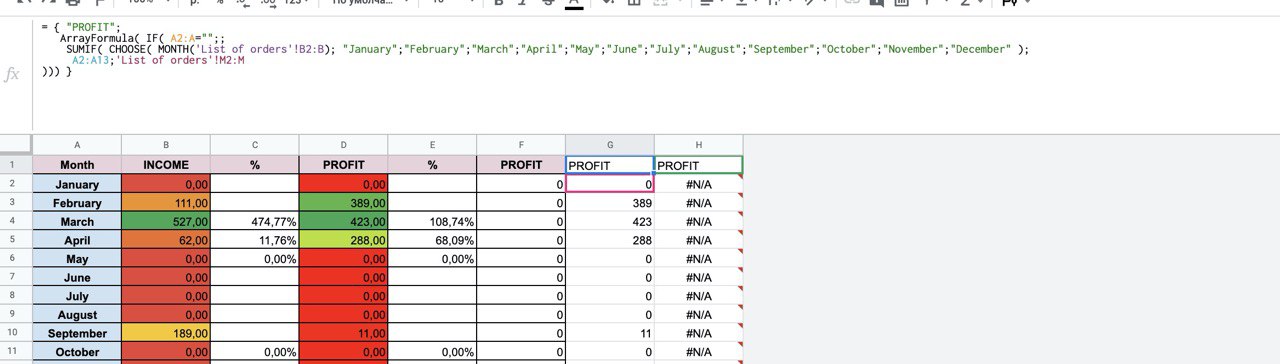Select the October month cell

pyautogui.click(x=77, y=352)
